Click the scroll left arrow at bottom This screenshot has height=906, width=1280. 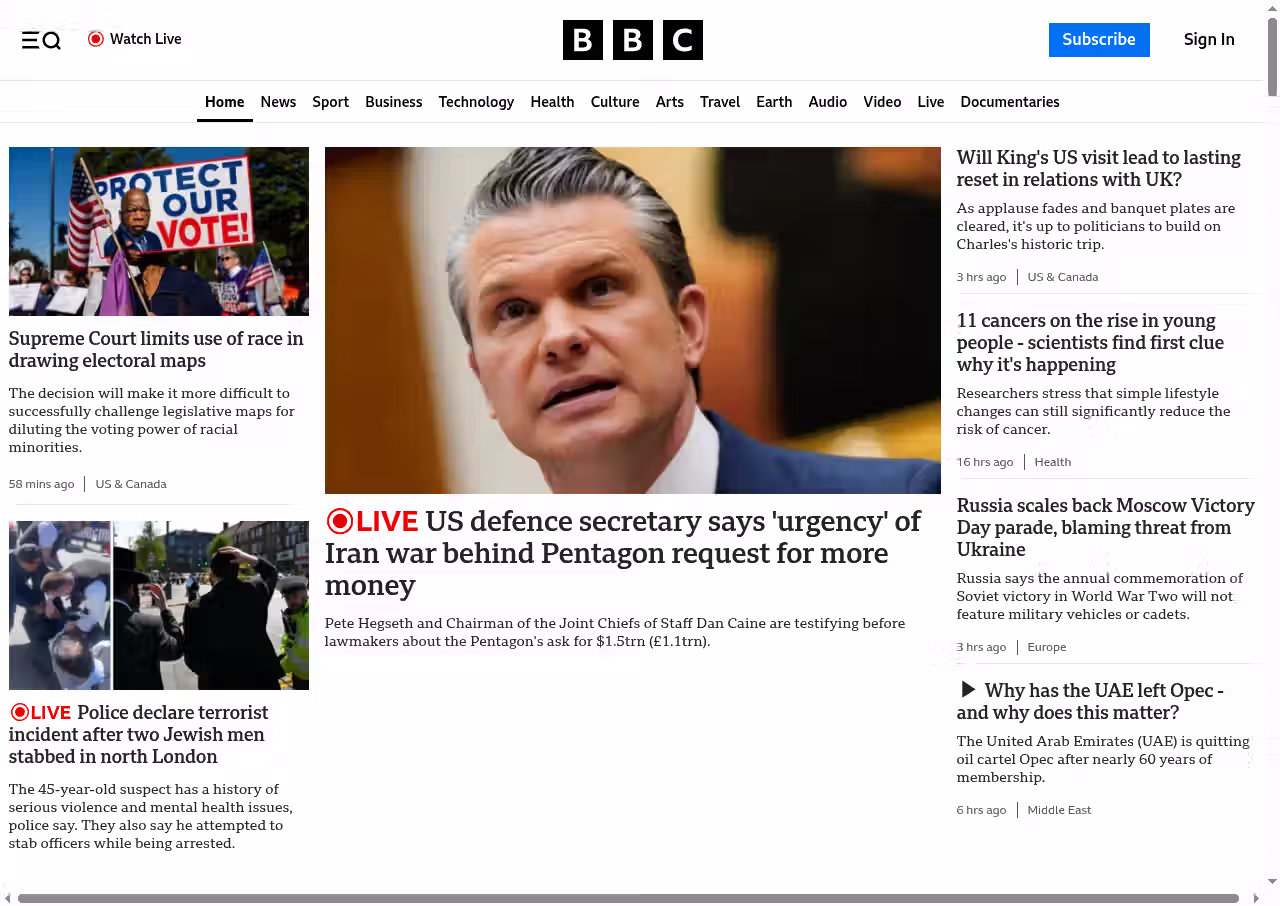(7, 898)
